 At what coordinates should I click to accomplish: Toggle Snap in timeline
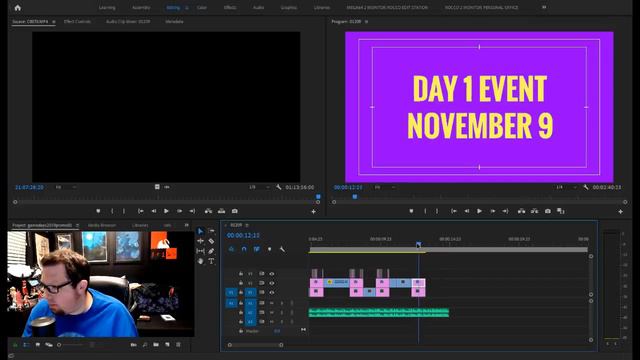click(x=244, y=249)
